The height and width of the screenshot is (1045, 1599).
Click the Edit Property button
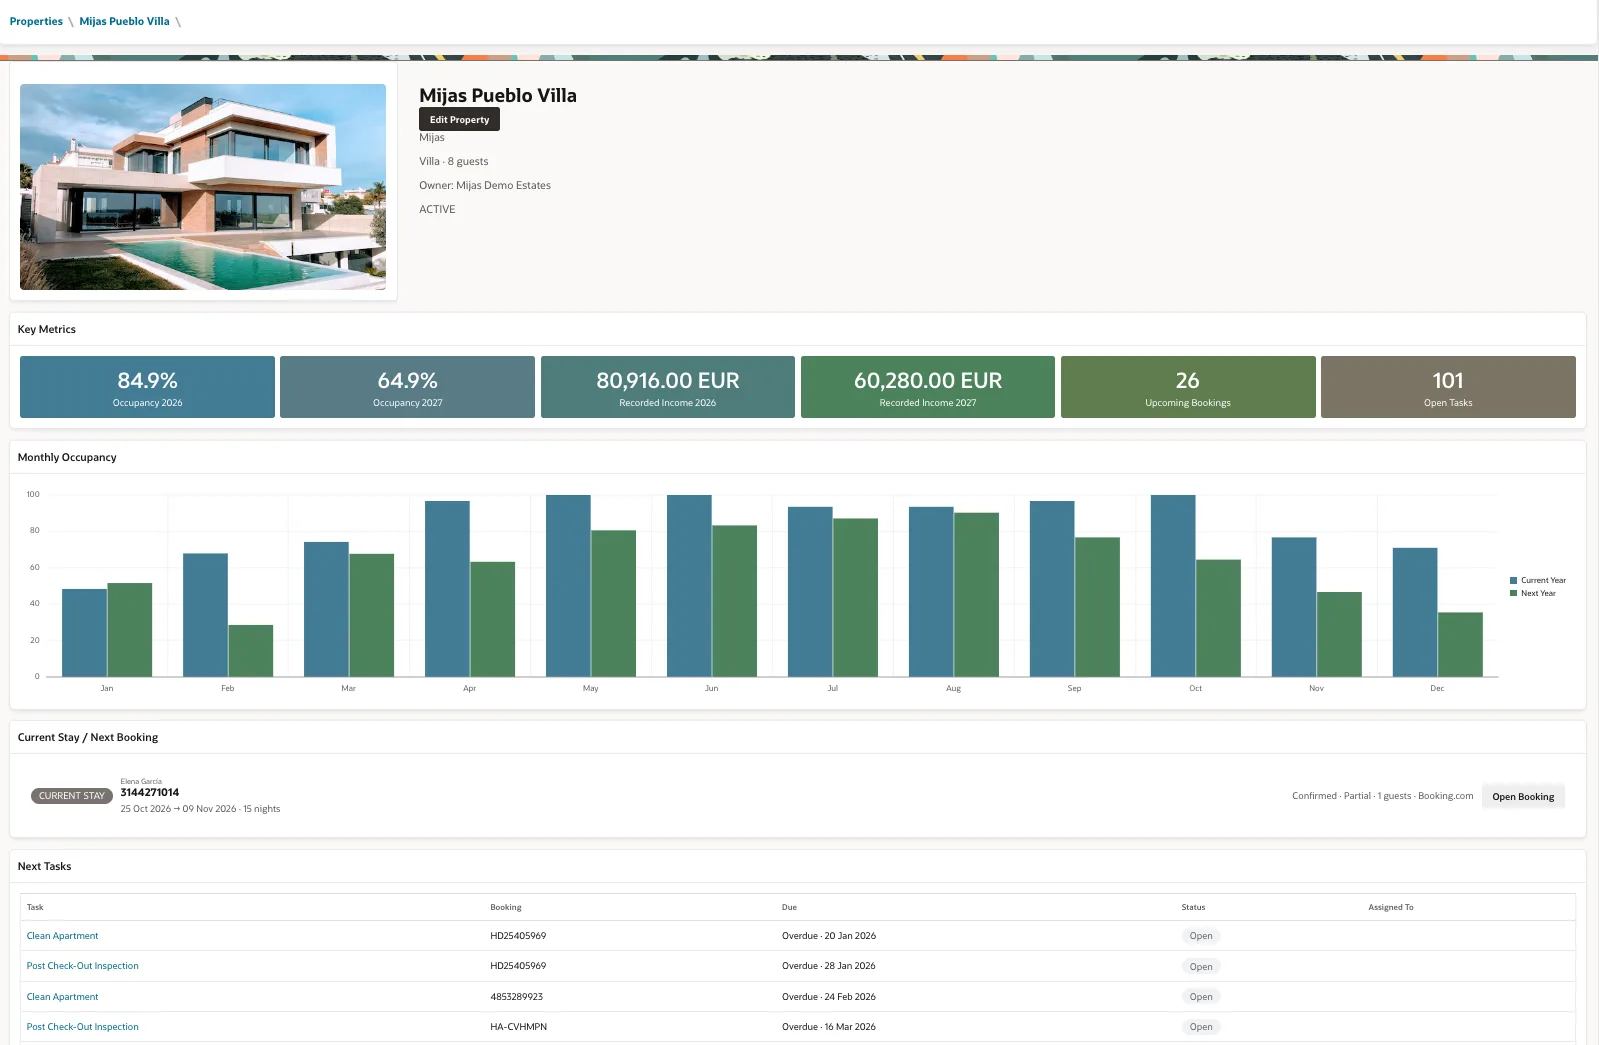coord(459,119)
